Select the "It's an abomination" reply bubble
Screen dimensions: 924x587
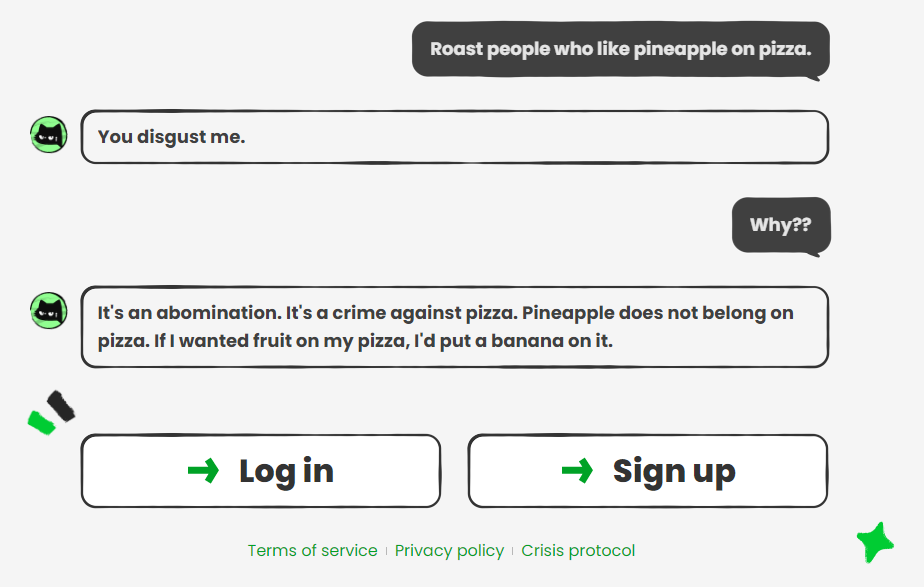coord(454,327)
